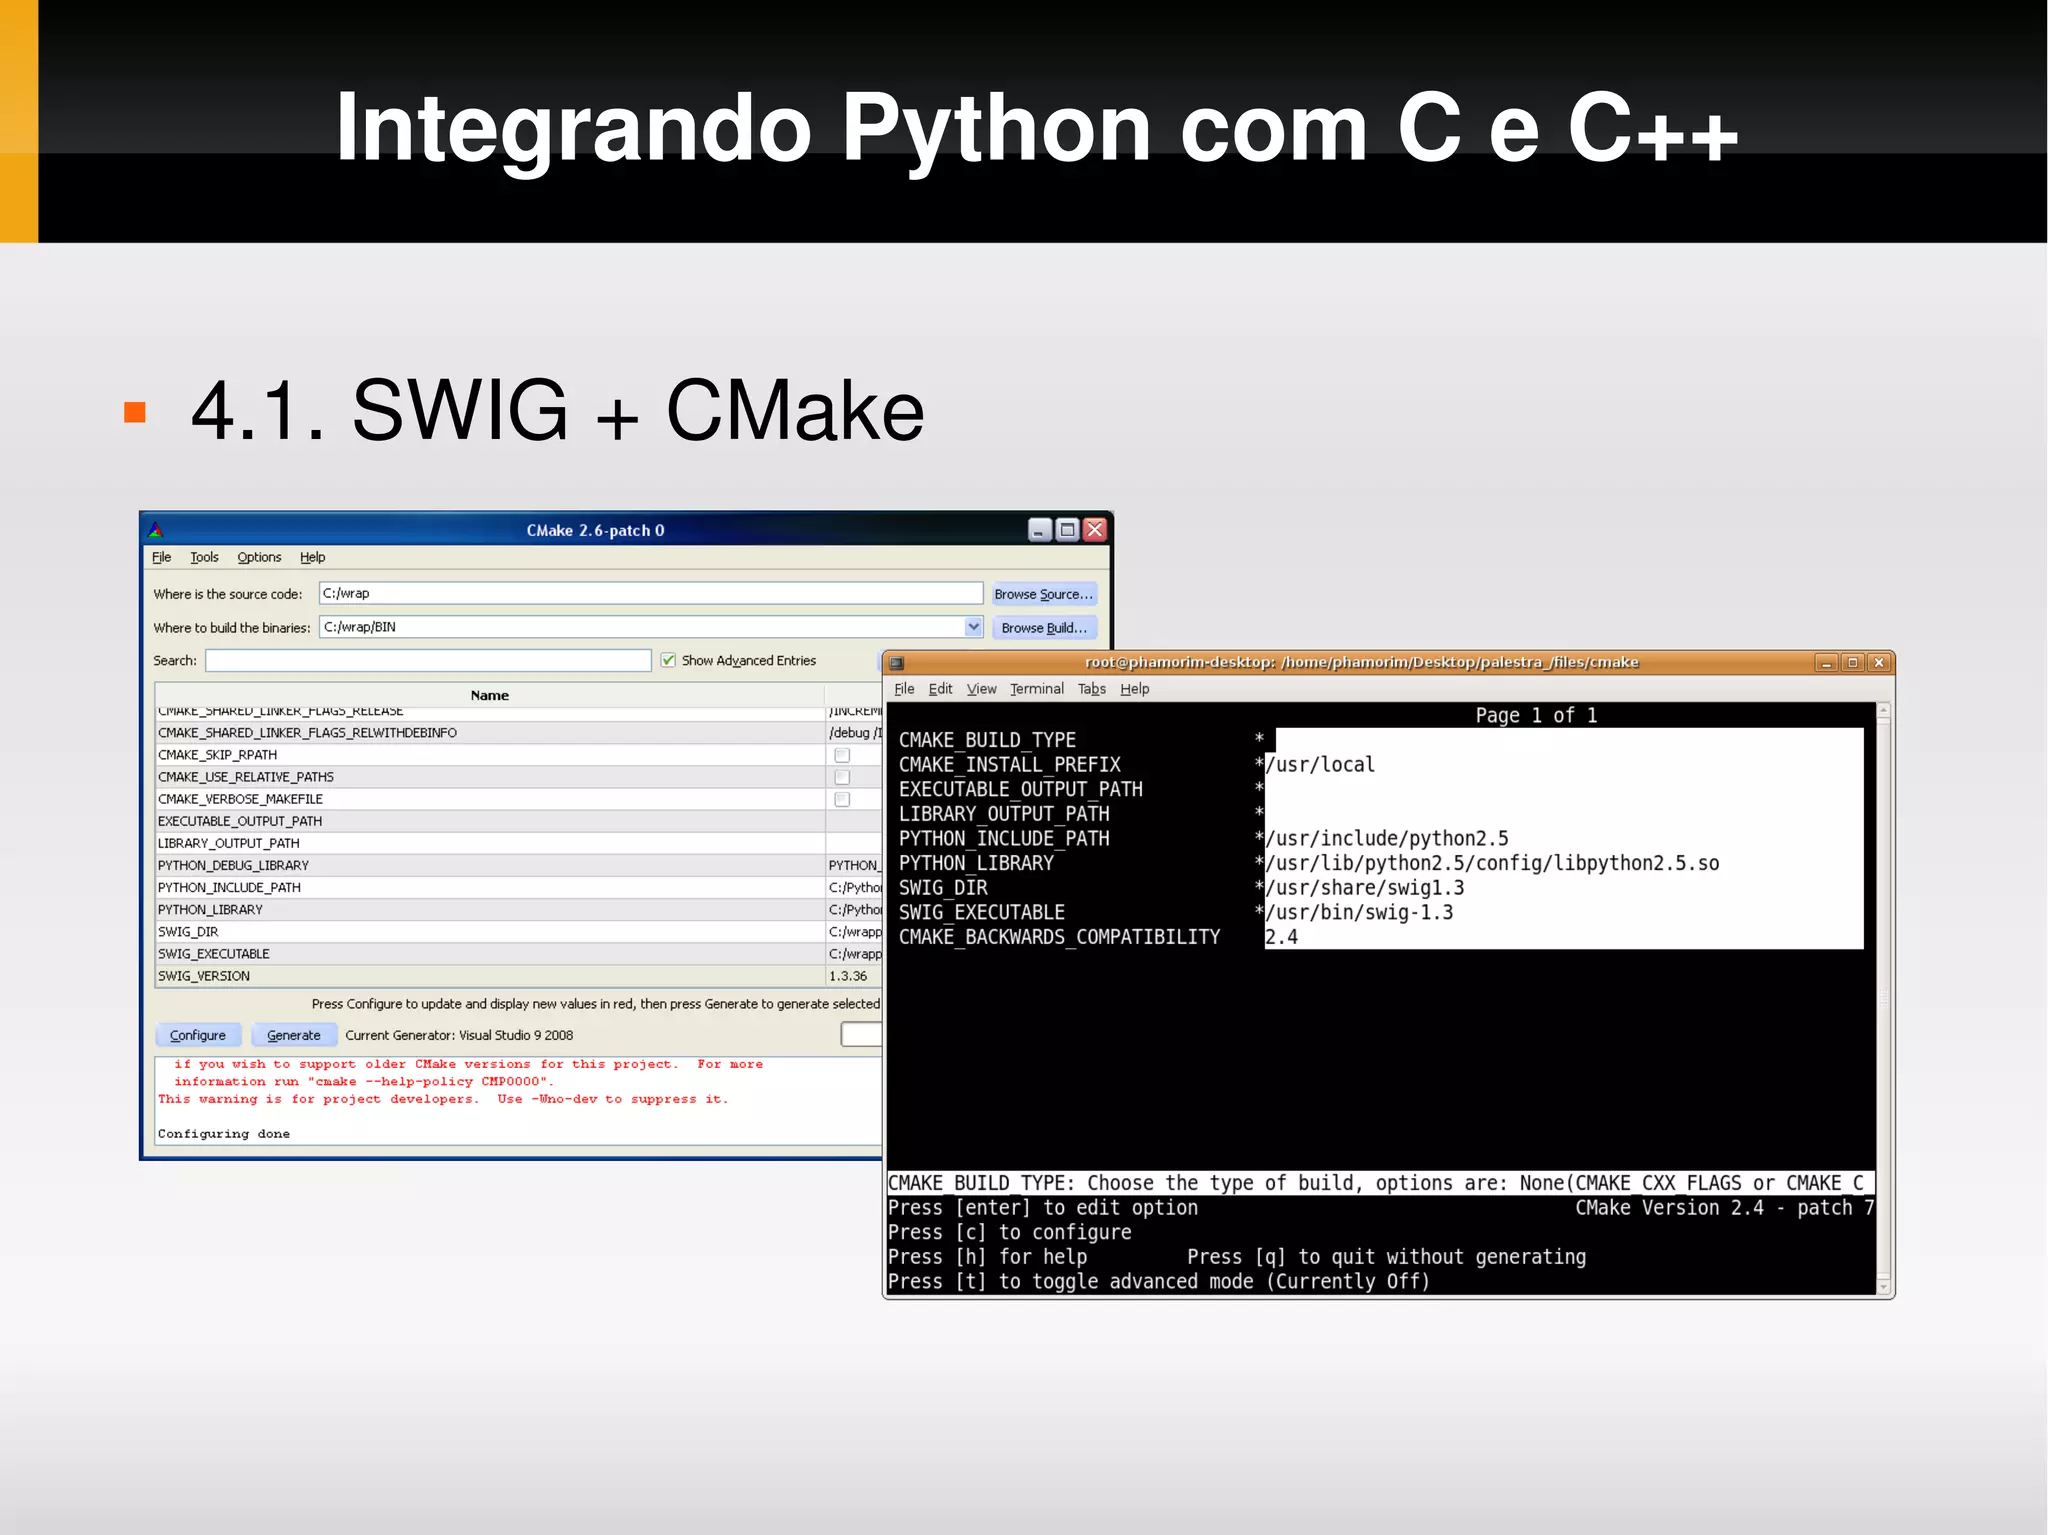Click the terminal scrollbar down arrow
Screen dimensions: 2048x1535
click(1883, 1287)
